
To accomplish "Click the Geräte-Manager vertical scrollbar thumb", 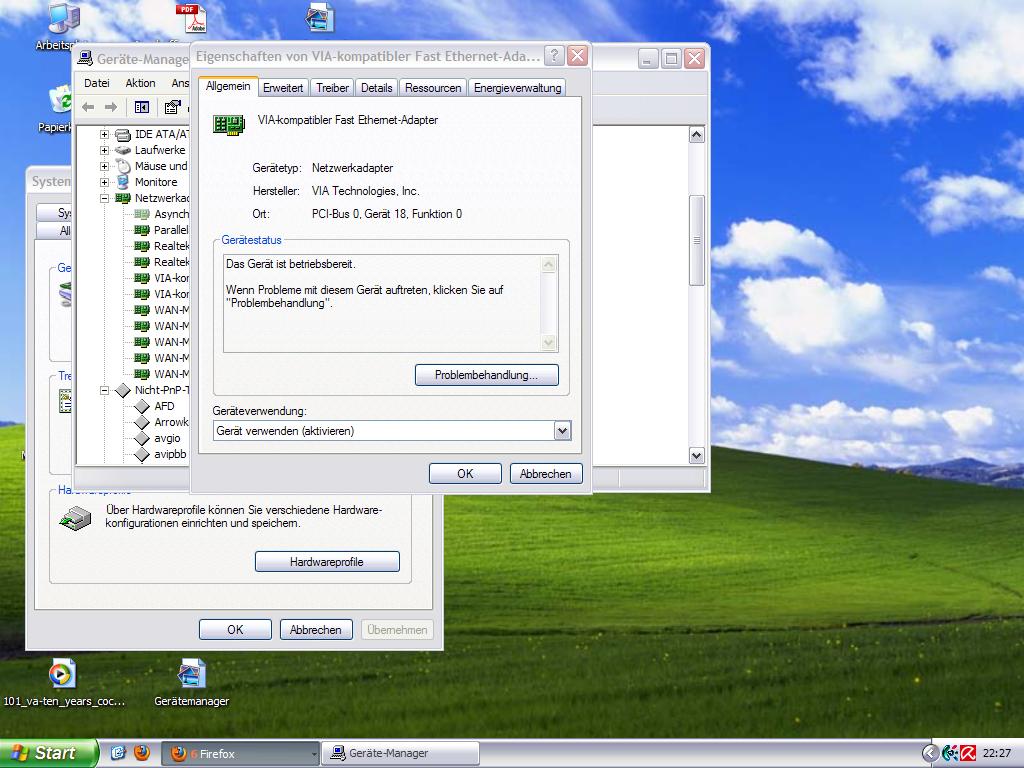I will point(697,240).
